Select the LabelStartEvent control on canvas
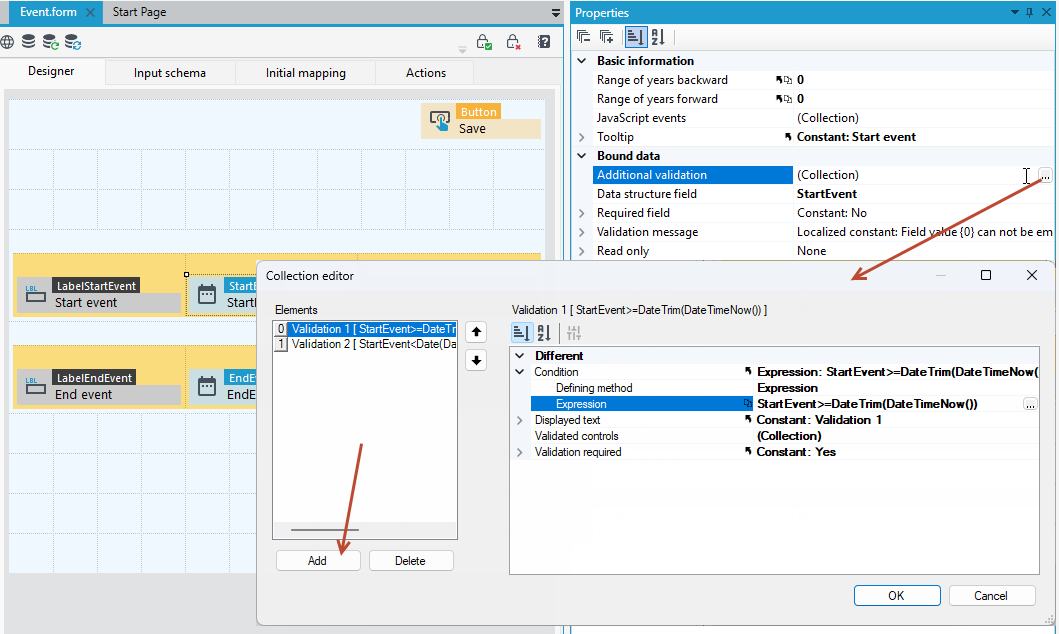This screenshot has width=1059, height=634. coord(99,294)
